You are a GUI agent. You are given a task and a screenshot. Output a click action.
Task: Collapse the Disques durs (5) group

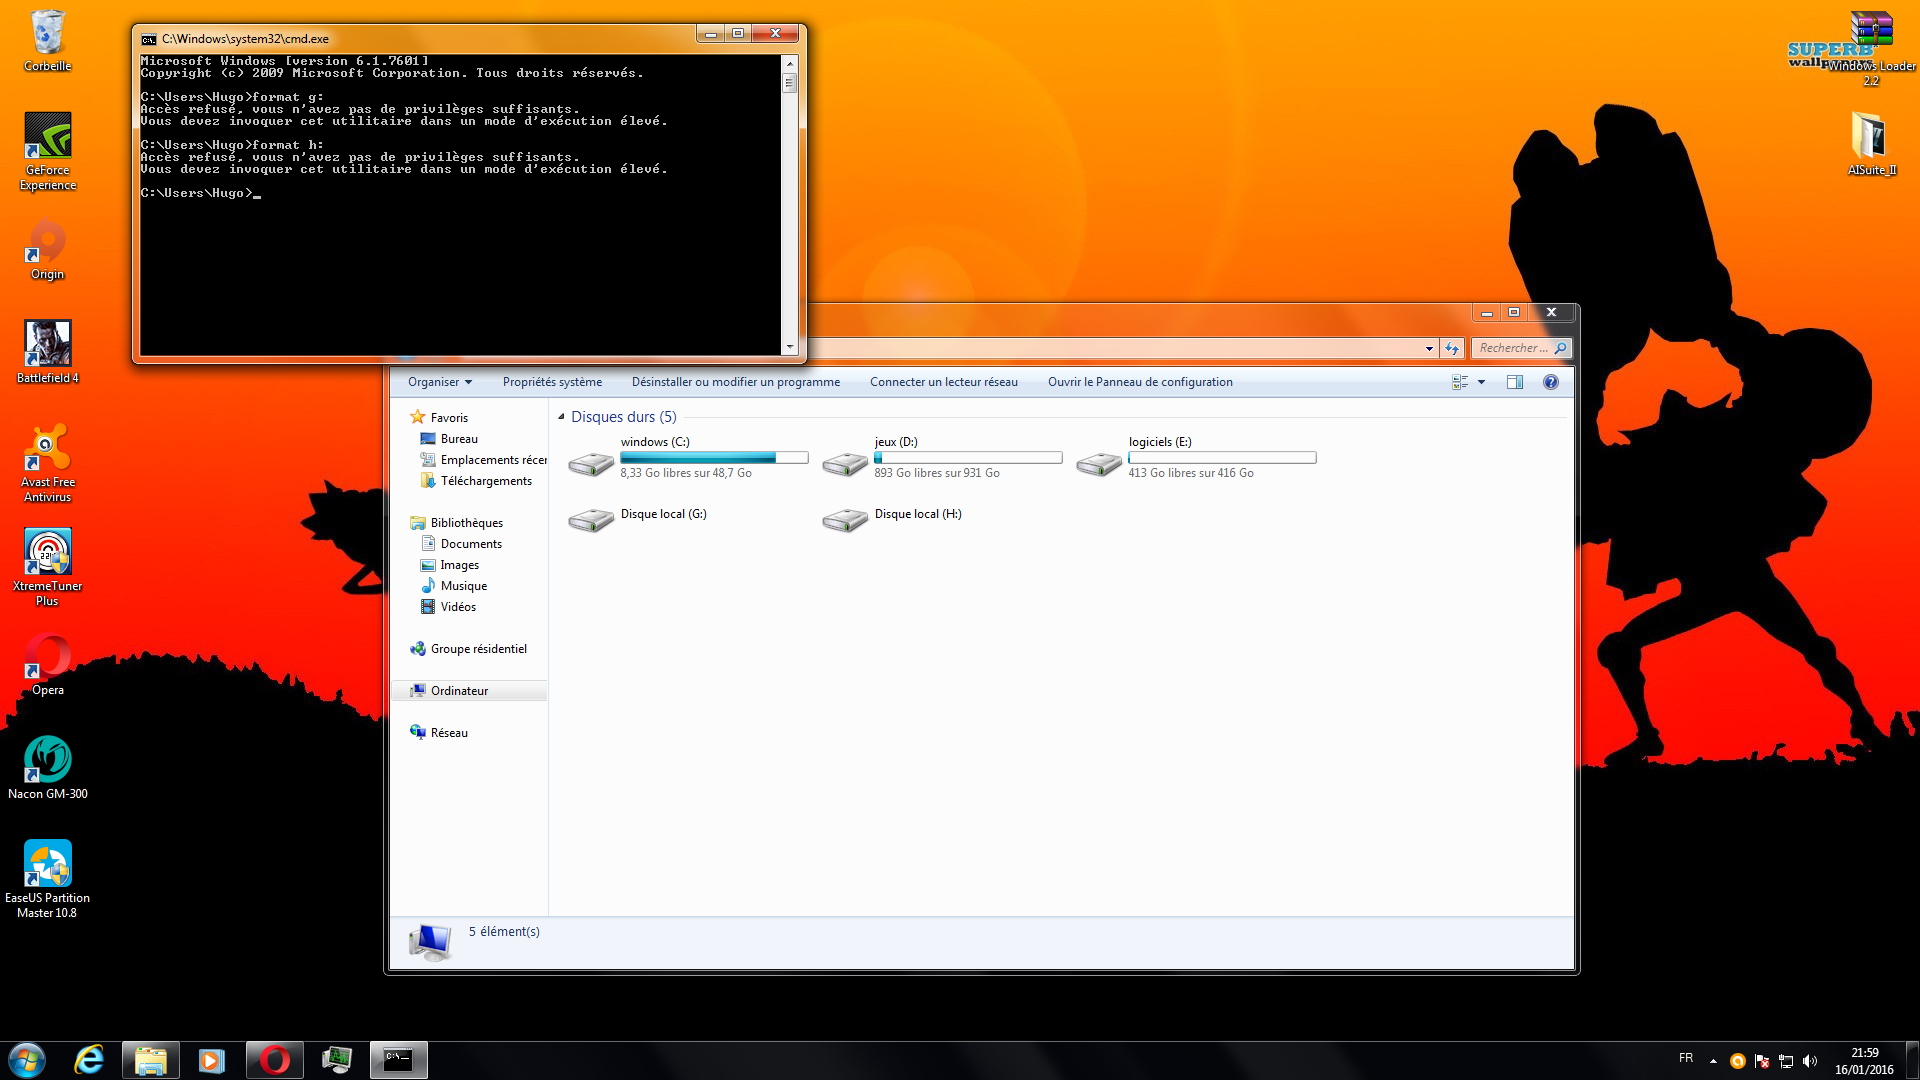click(561, 417)
